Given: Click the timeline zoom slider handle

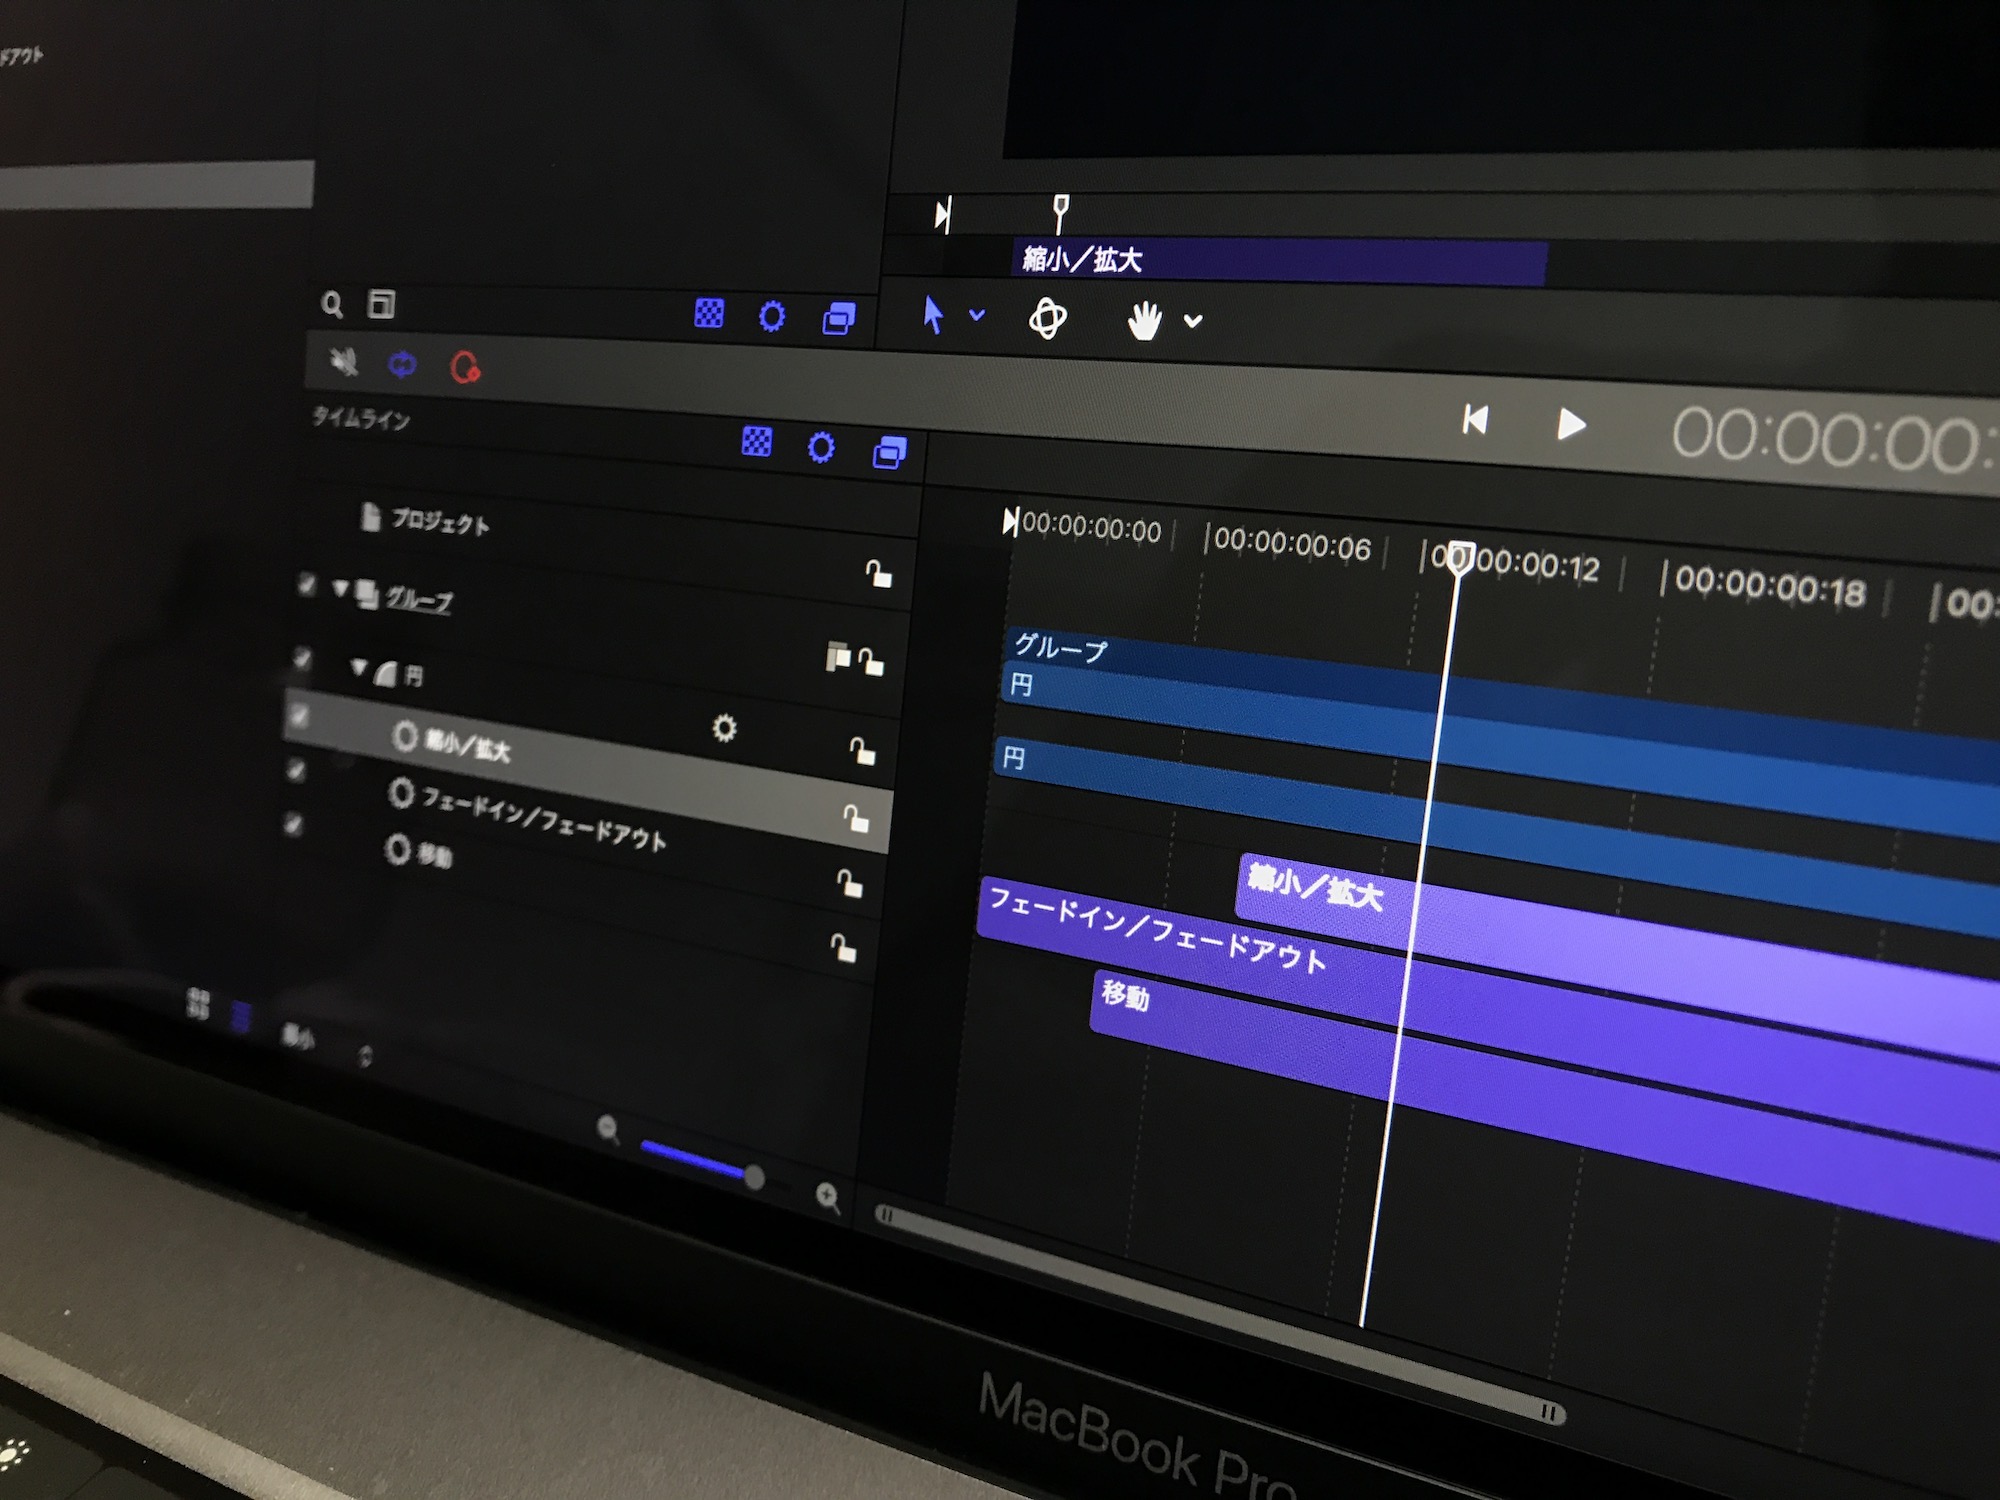Looking at the screenshot, I should point(754,1178).
